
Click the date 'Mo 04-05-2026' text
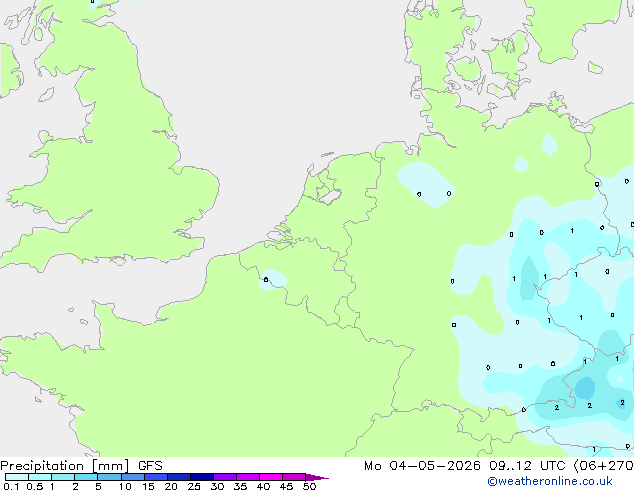coord(423,466)
